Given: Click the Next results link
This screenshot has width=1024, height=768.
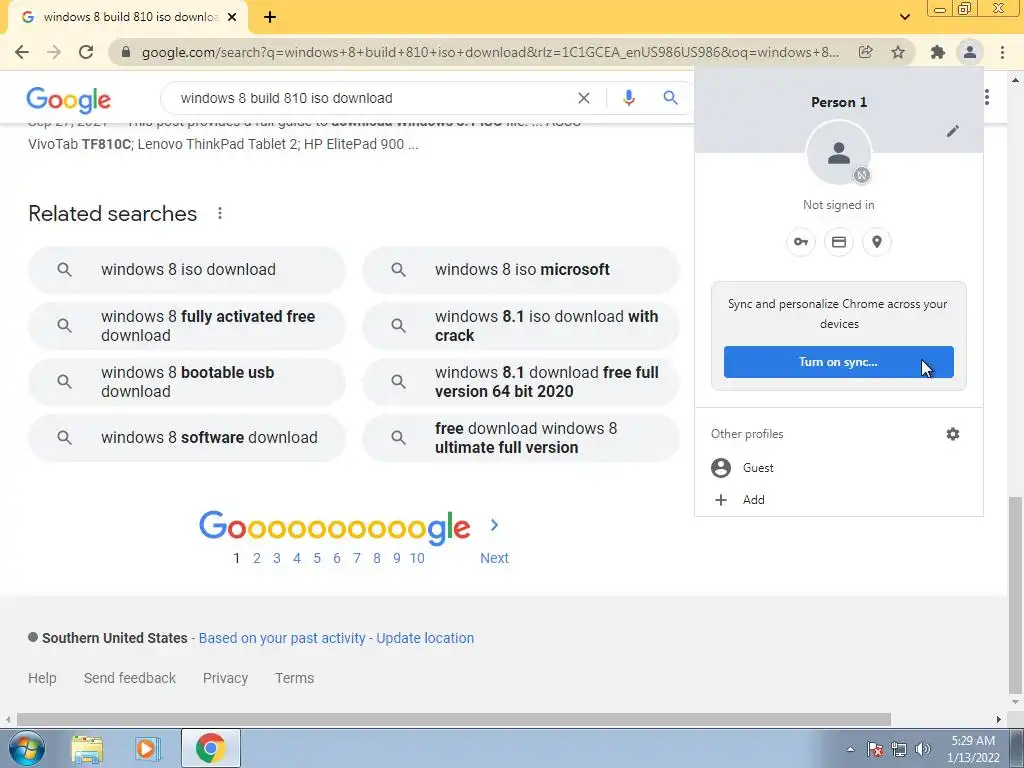Looking at the screenshot, I should tap(494, 558).
